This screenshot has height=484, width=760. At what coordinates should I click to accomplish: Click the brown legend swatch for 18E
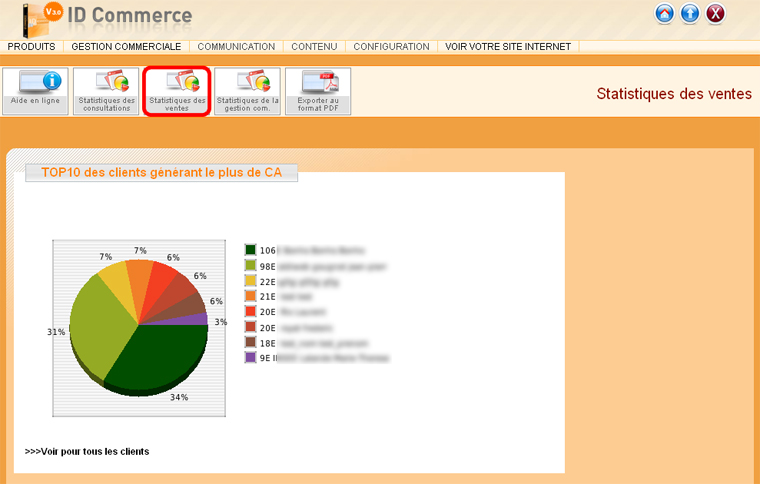click(x=250, y=342)
